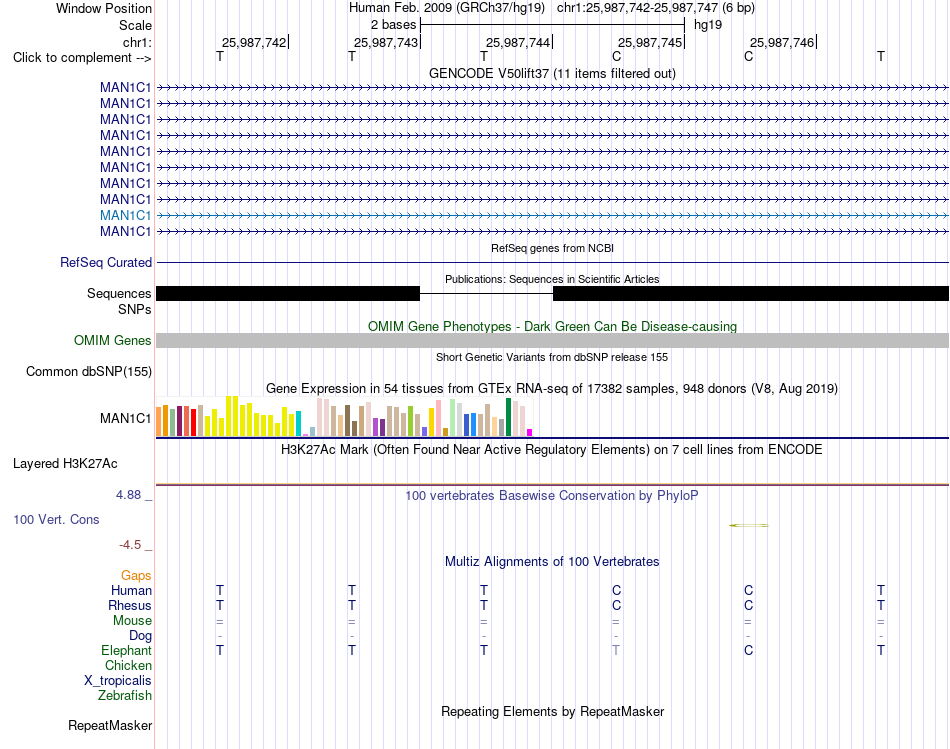Screen dimensions: 950x749
Task: Click the Gaps row label
Action: pos(136,575)
